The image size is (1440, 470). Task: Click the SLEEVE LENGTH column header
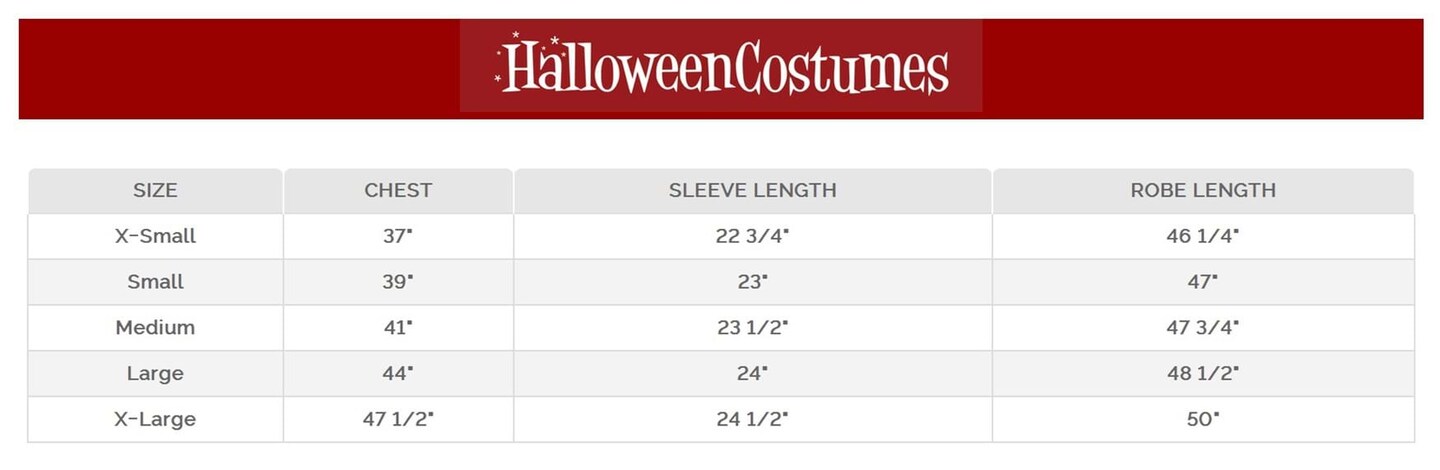(x=752, y=190)
